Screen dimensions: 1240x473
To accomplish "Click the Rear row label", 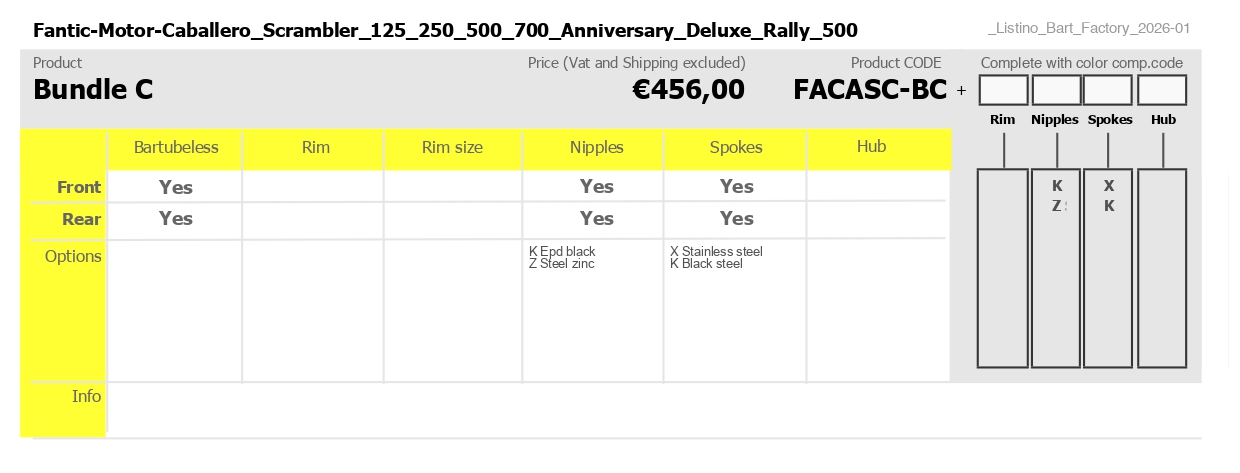I will [82, 219].
